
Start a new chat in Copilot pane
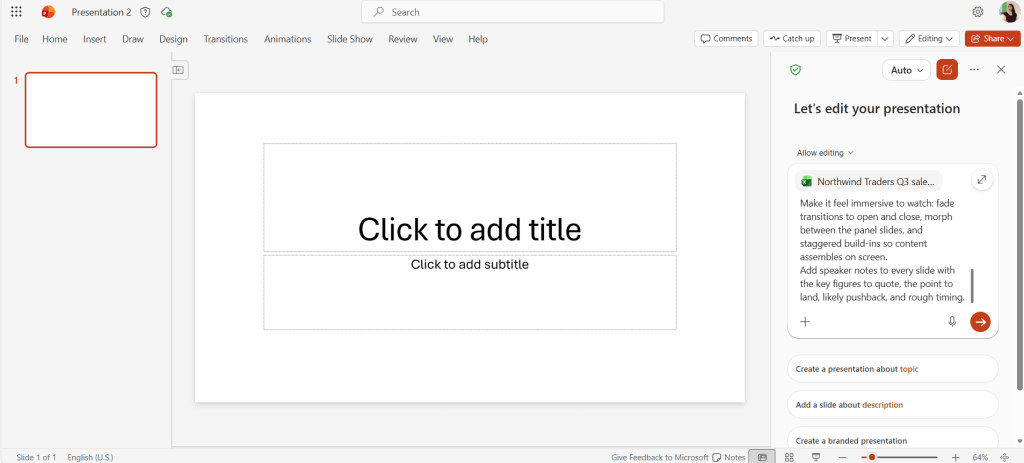pyautogui.click(x=947, y=70)
